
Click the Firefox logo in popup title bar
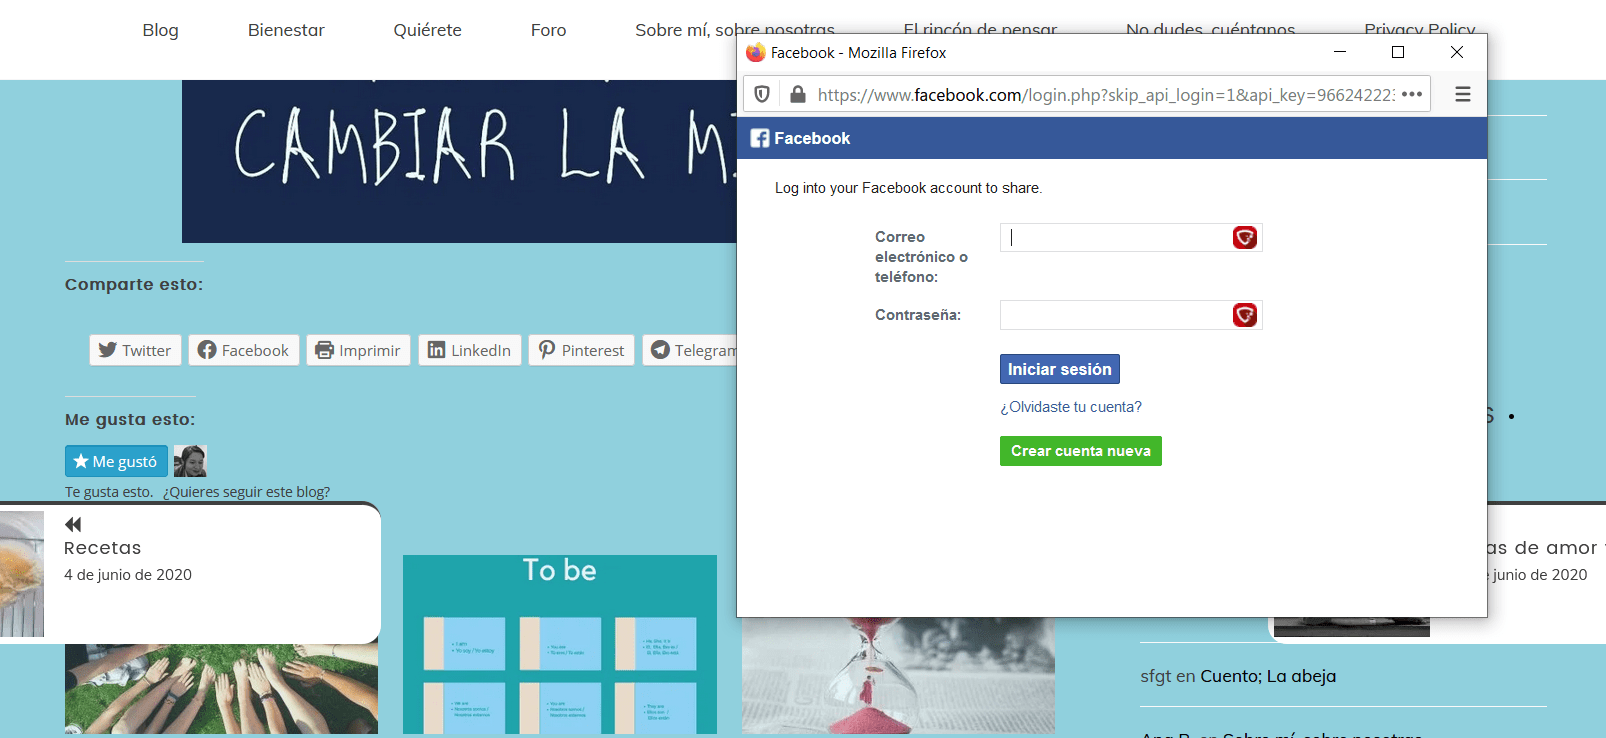[756, 52]
